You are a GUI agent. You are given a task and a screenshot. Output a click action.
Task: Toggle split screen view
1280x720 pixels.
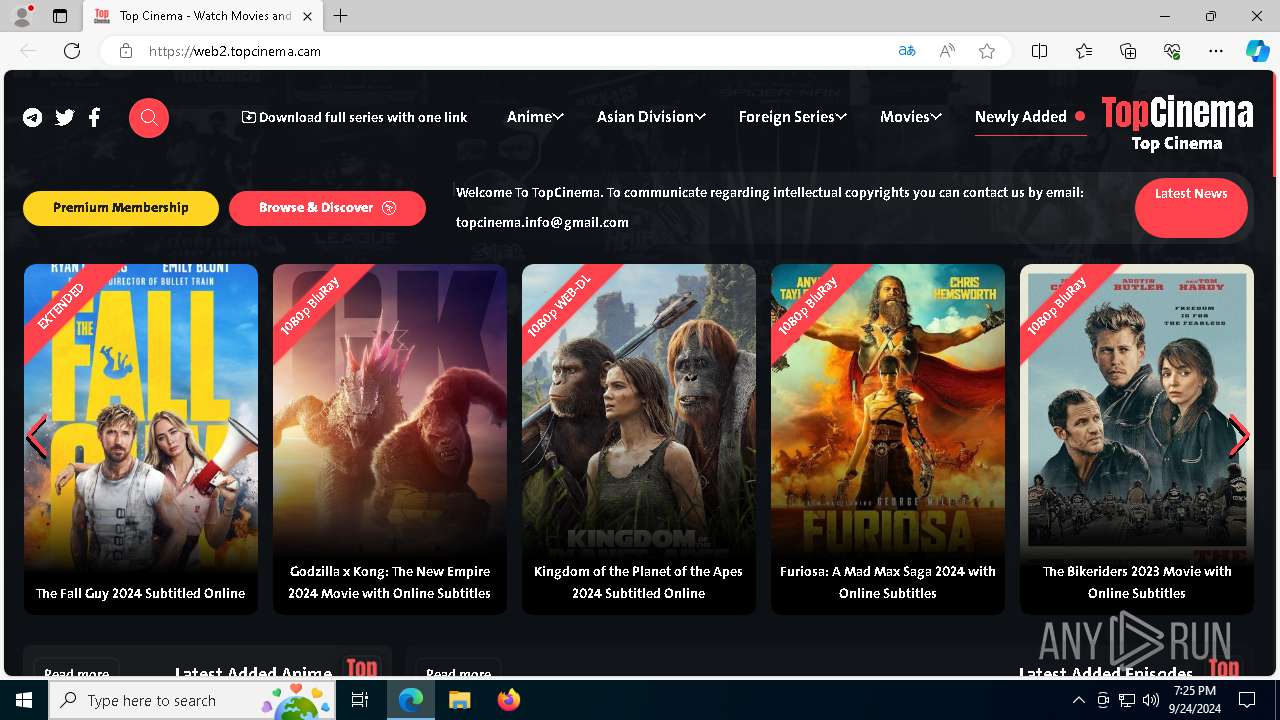(1039, 51)
